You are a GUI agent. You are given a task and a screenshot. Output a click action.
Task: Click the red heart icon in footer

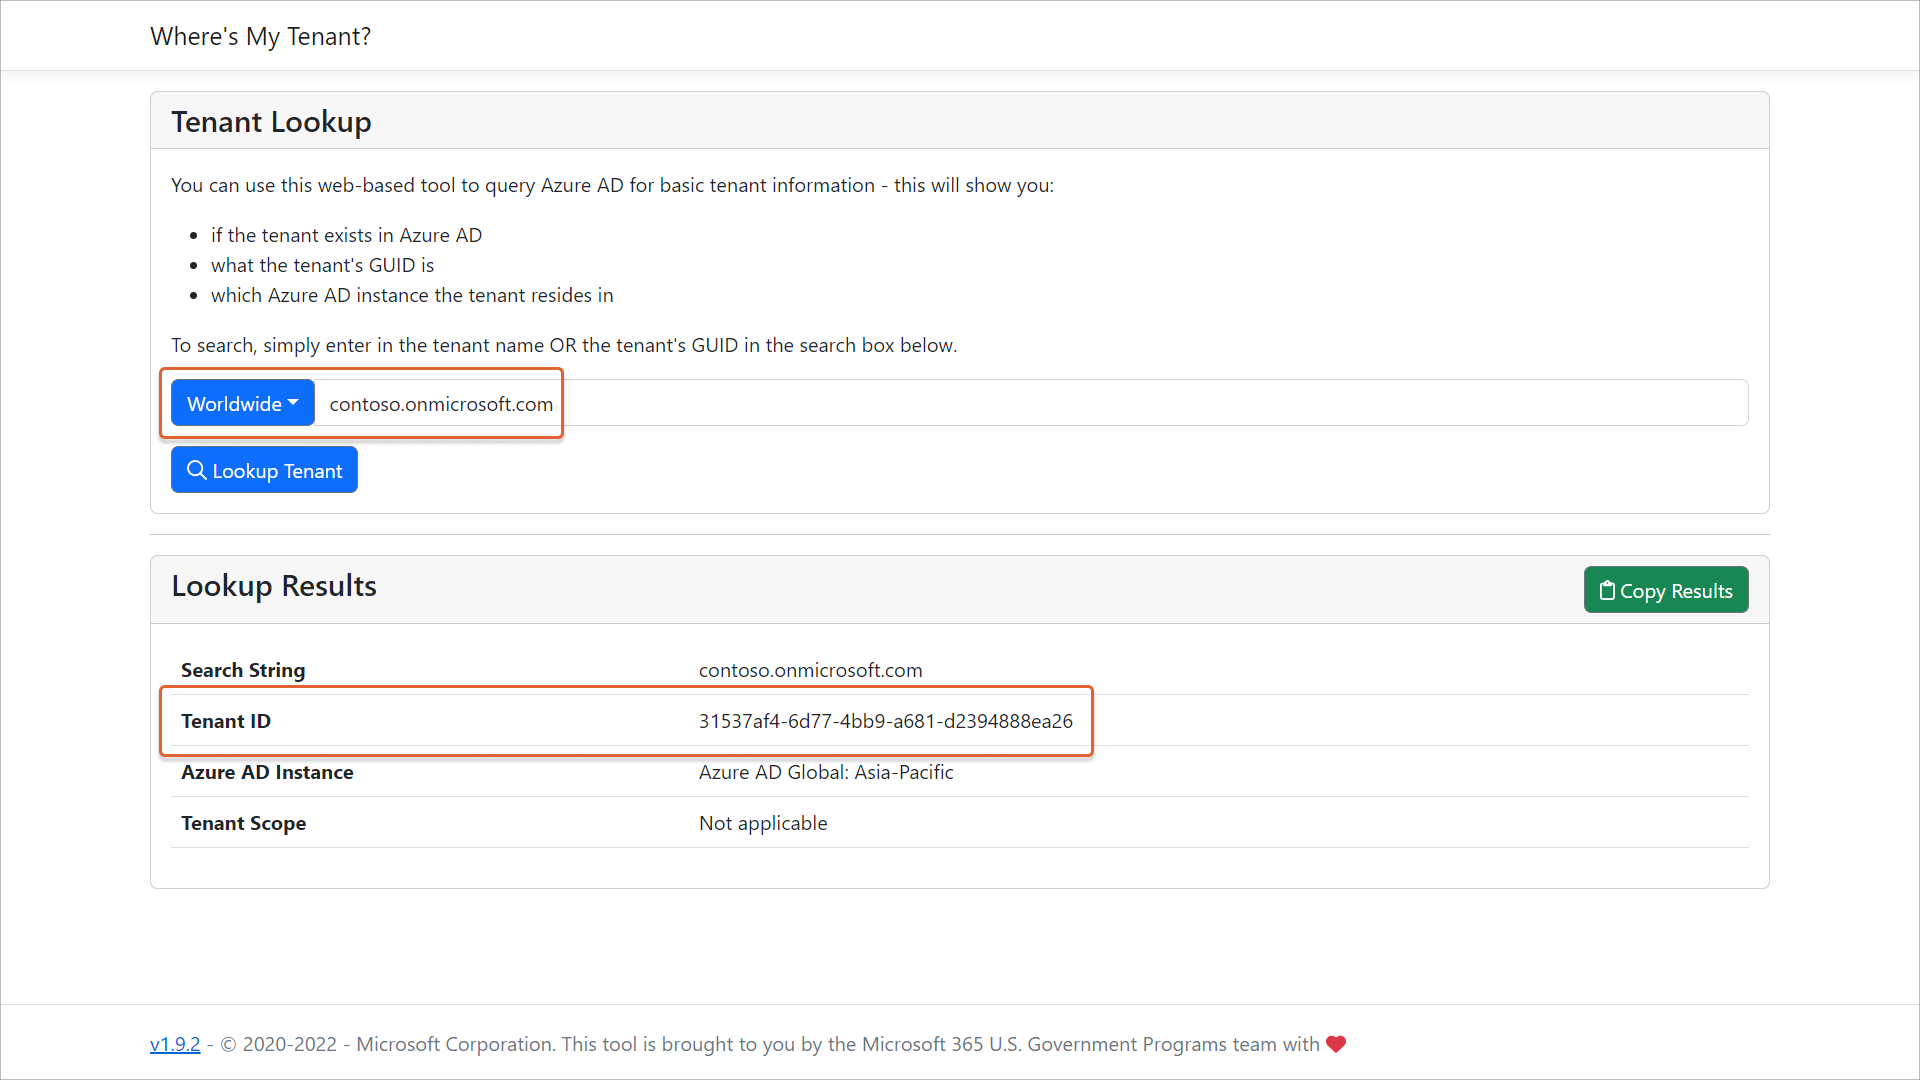pos(1336,1044)
